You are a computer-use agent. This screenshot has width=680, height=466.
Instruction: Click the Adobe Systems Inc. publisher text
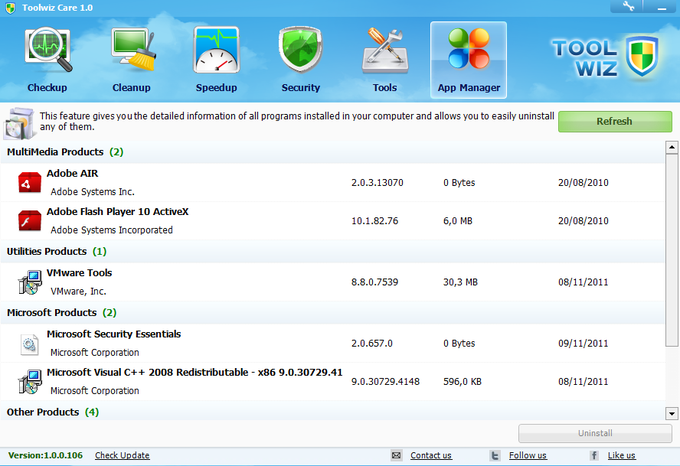(92, 192)
